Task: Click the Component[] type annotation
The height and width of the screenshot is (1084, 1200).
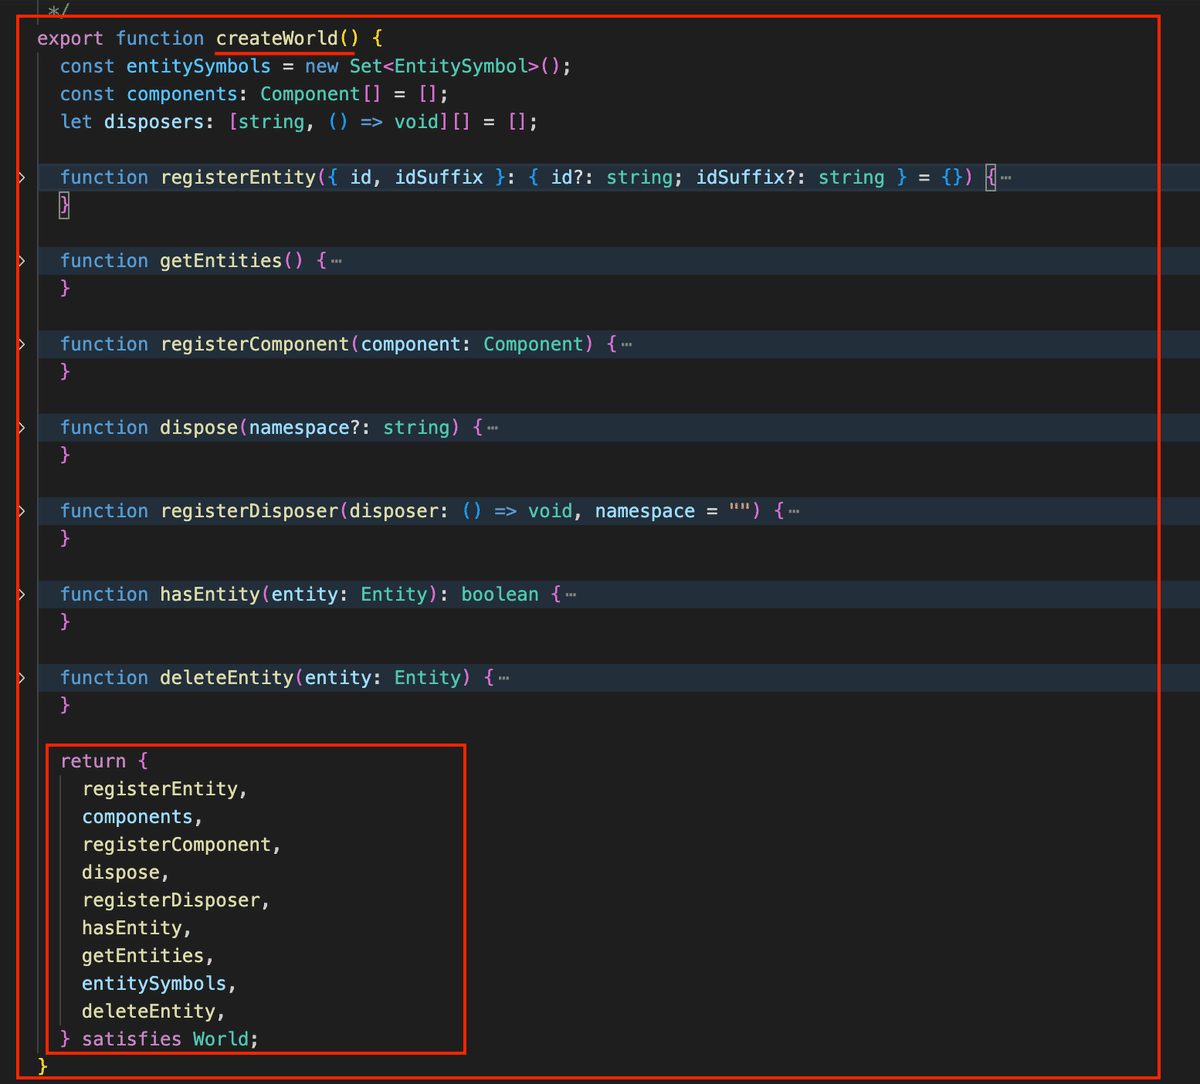Action: [x=321, y=94]
